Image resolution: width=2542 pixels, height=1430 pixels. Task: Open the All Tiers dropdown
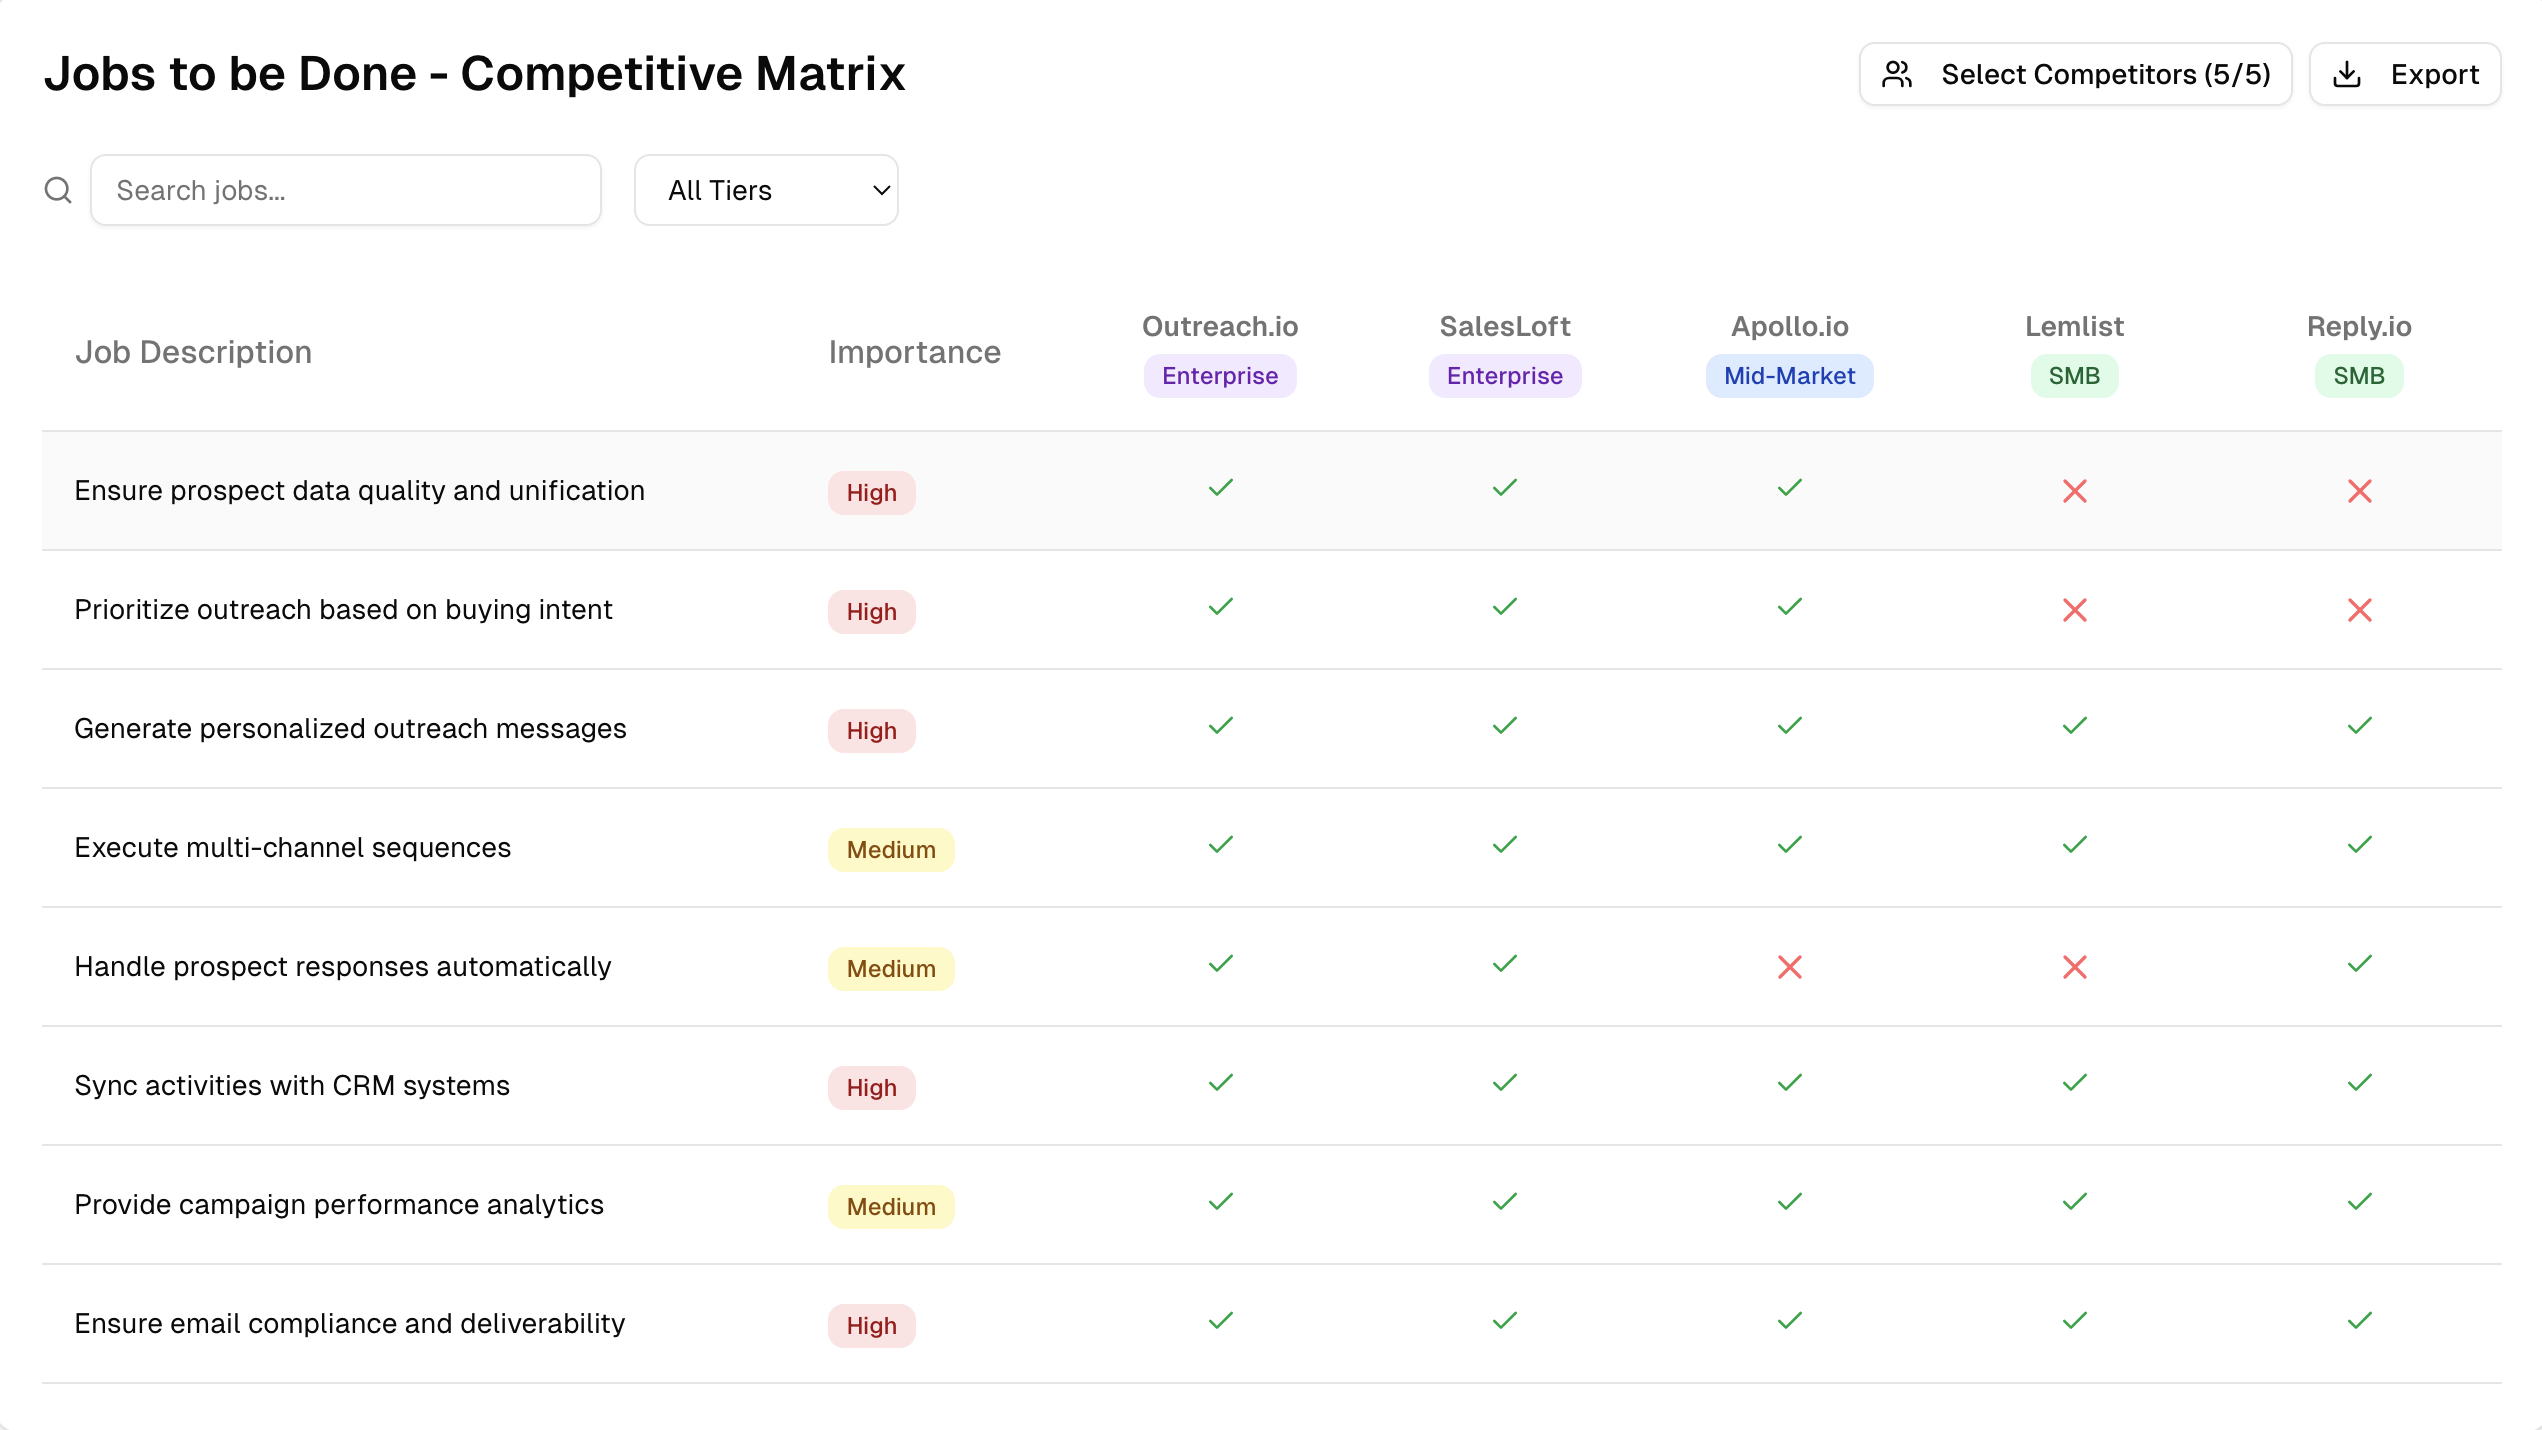click(765, 190)
